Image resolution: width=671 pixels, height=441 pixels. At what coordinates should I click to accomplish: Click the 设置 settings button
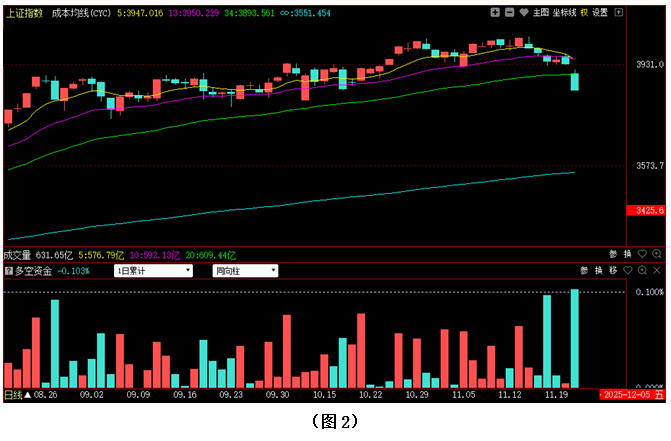click(x=601, y=13)
